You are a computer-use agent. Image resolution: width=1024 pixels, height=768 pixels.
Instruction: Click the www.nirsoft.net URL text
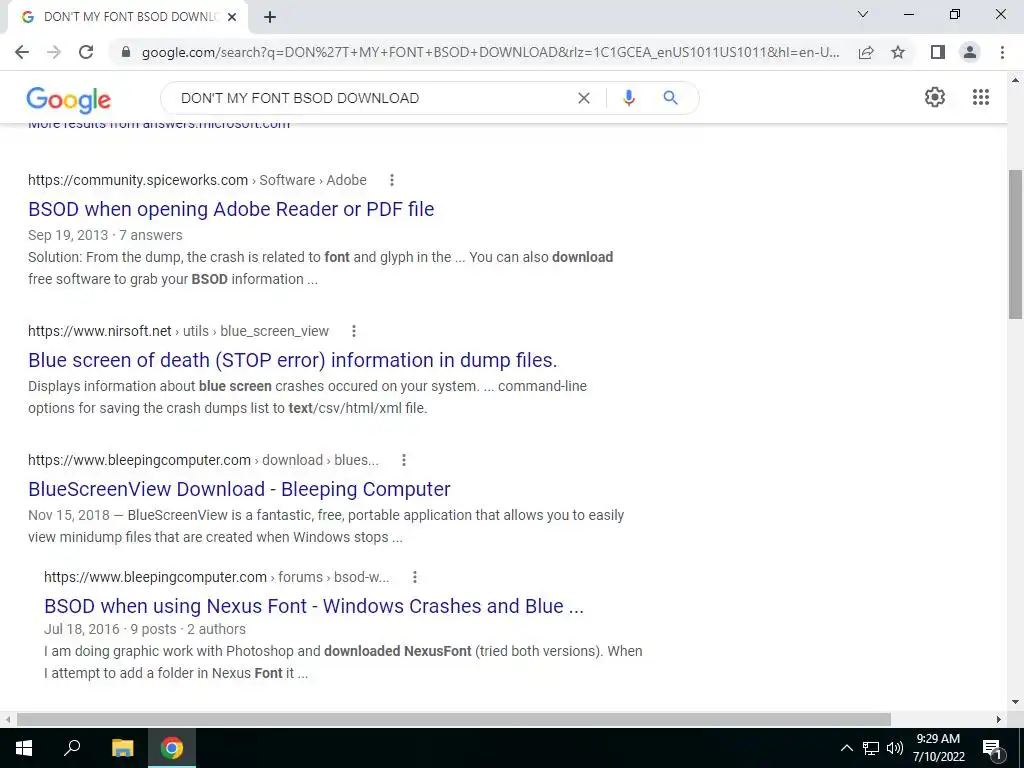coord(100,331)
